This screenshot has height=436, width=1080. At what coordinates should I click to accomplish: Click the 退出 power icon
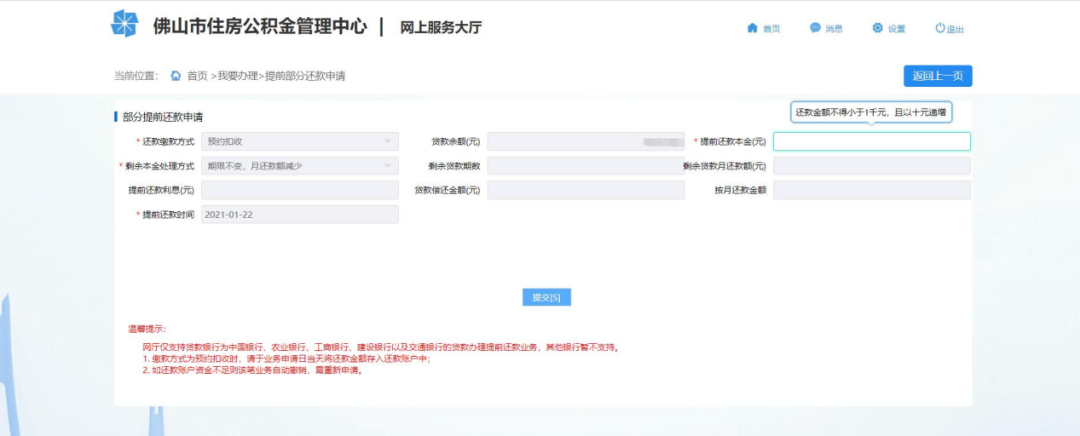(x=940, y=28)
